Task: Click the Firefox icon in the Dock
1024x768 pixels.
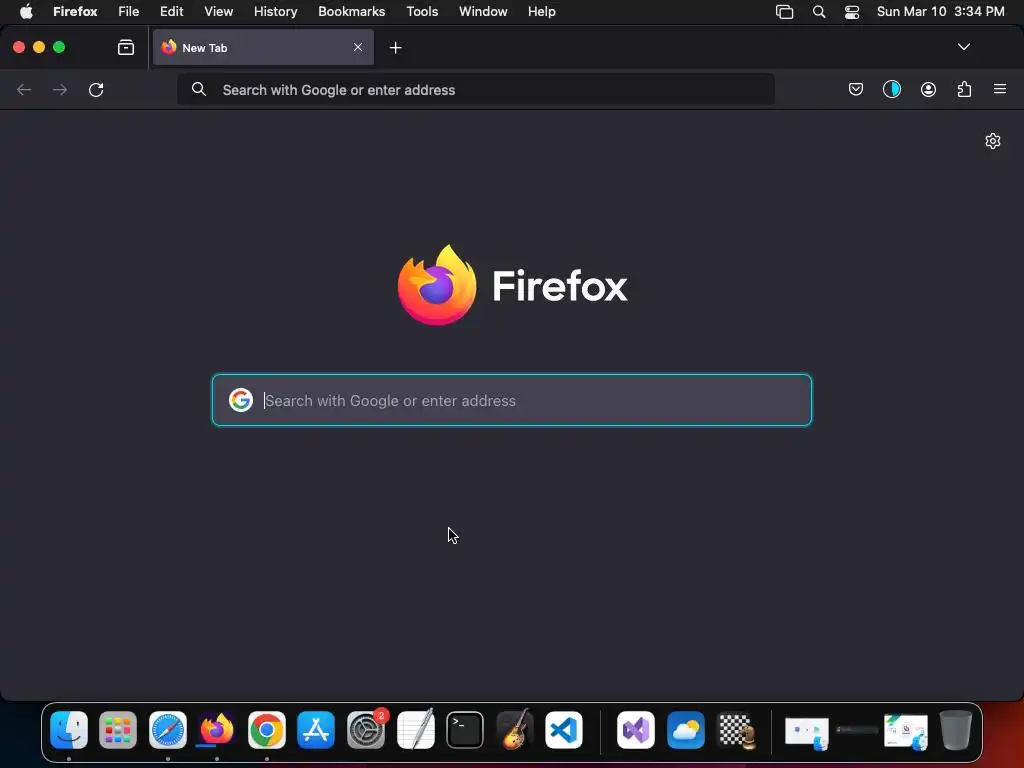Action: tap(217, 729)
